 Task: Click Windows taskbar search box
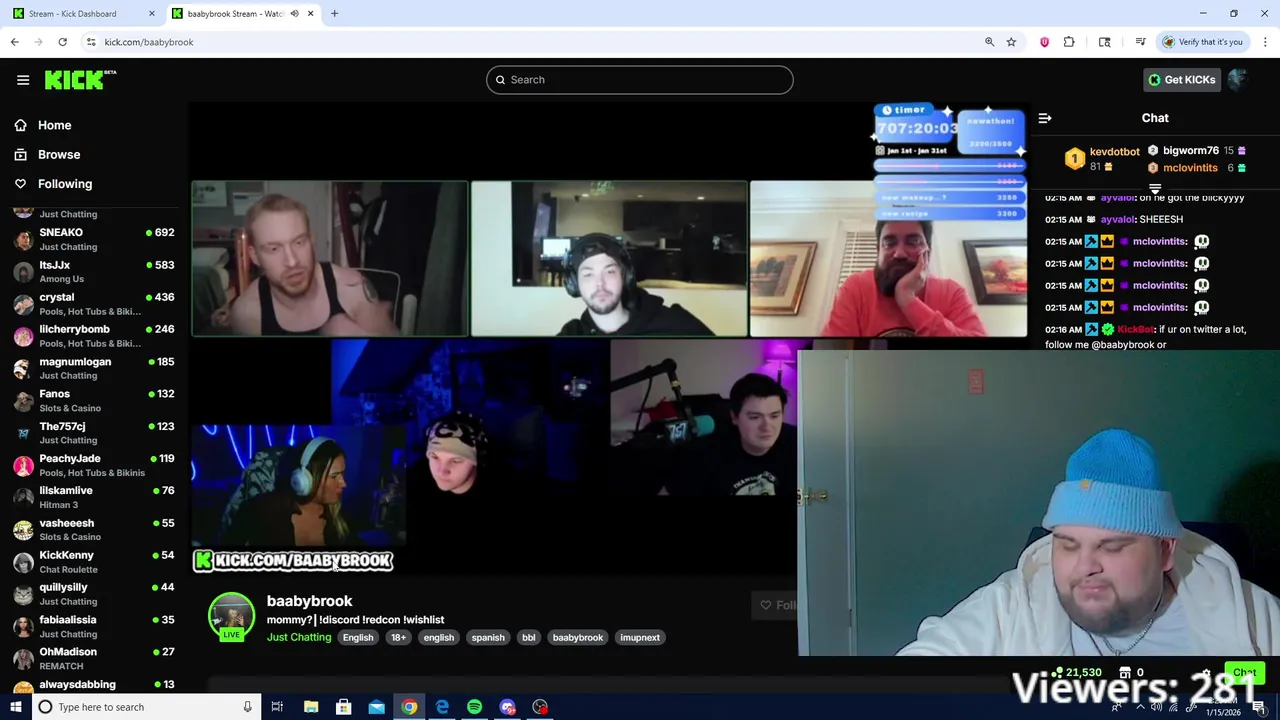147,707
